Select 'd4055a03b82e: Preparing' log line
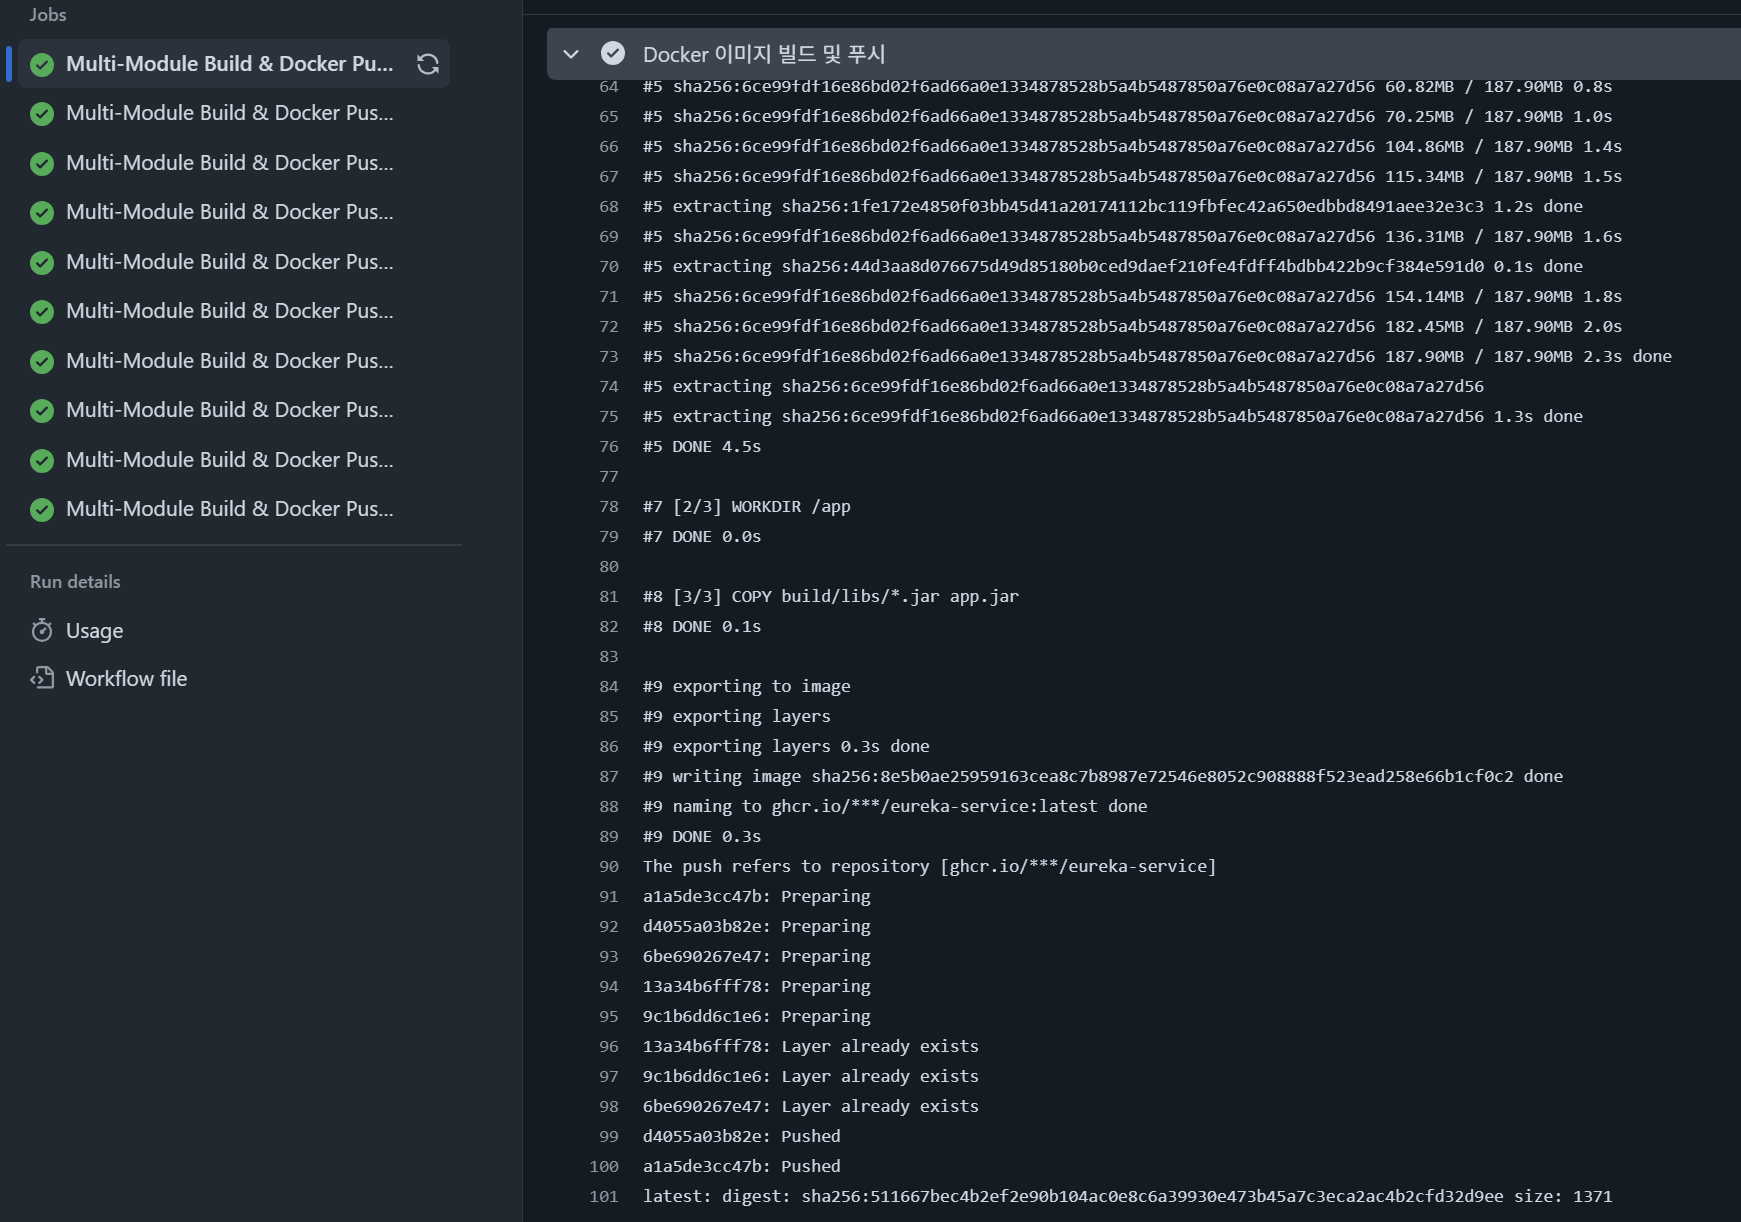Viewport: 1741px width, 1222px height. pos(757,927)
